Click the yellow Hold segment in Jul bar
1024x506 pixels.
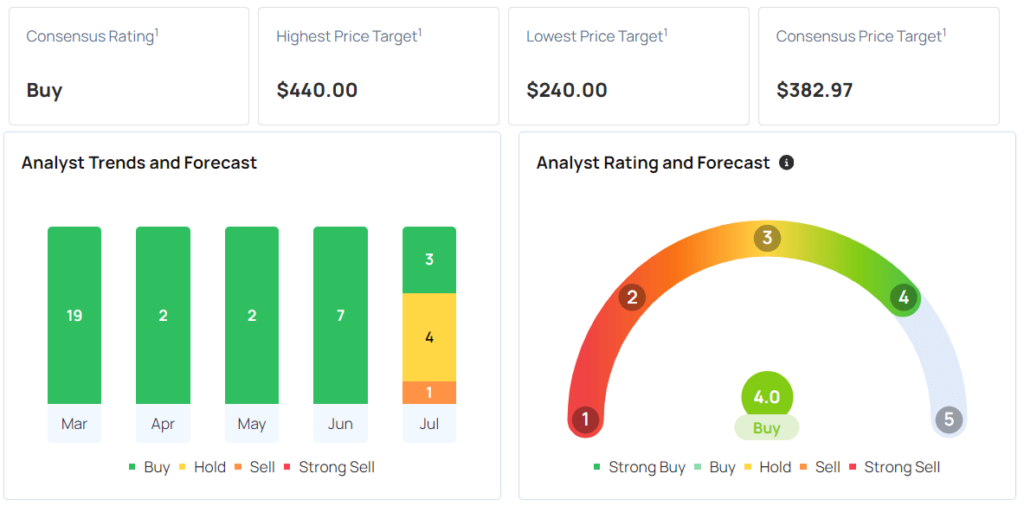coord(429,337)
